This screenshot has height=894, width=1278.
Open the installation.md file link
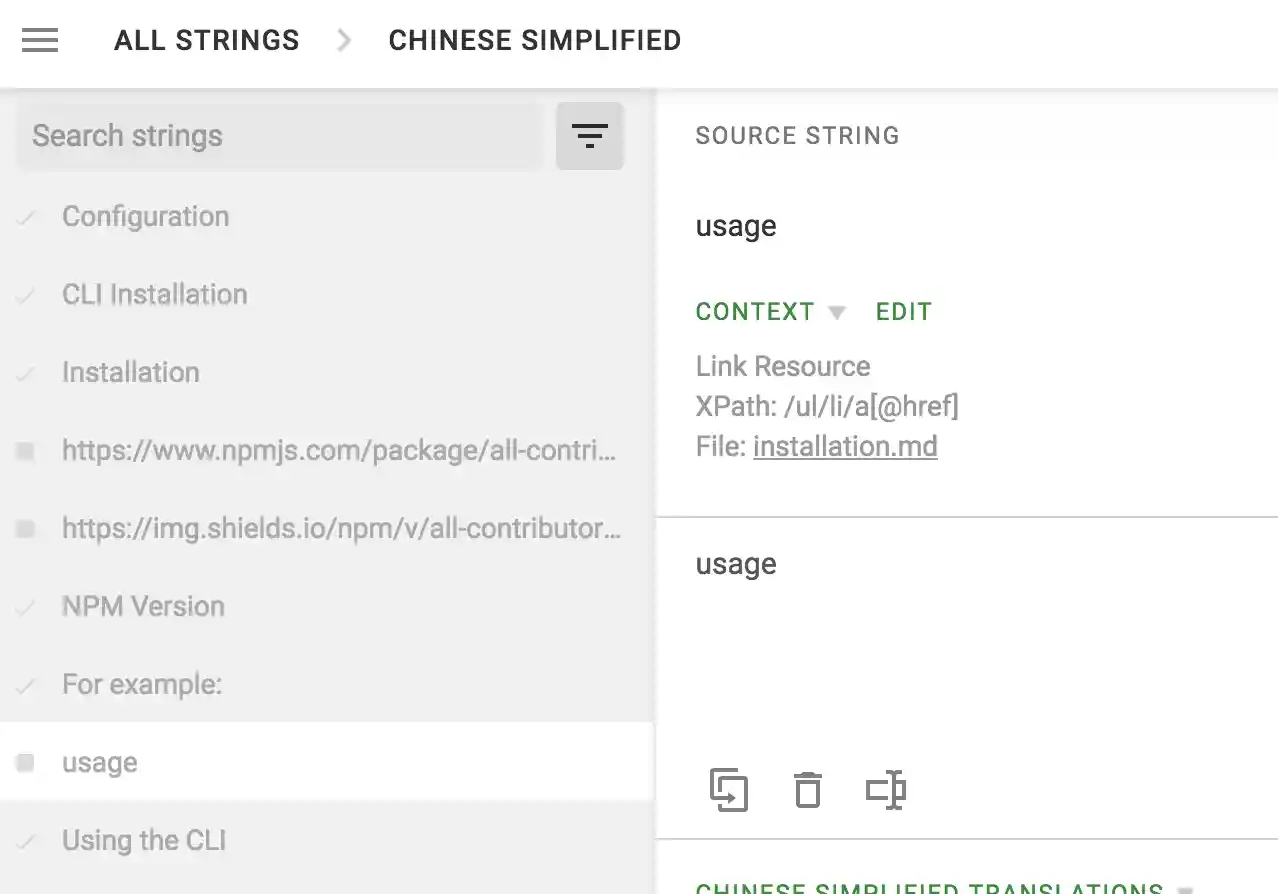coord(845,446)
